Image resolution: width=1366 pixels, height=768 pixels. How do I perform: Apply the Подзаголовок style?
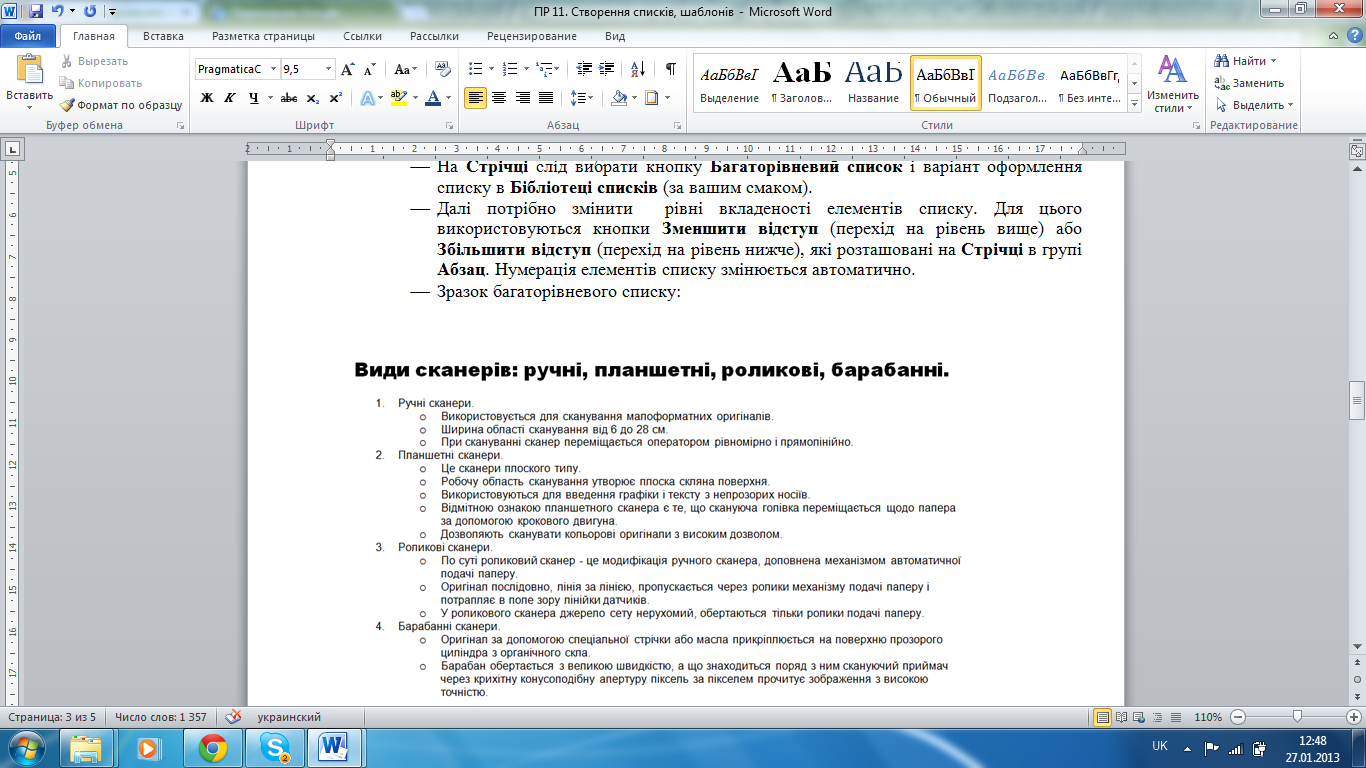click(x=1017, y=83)
